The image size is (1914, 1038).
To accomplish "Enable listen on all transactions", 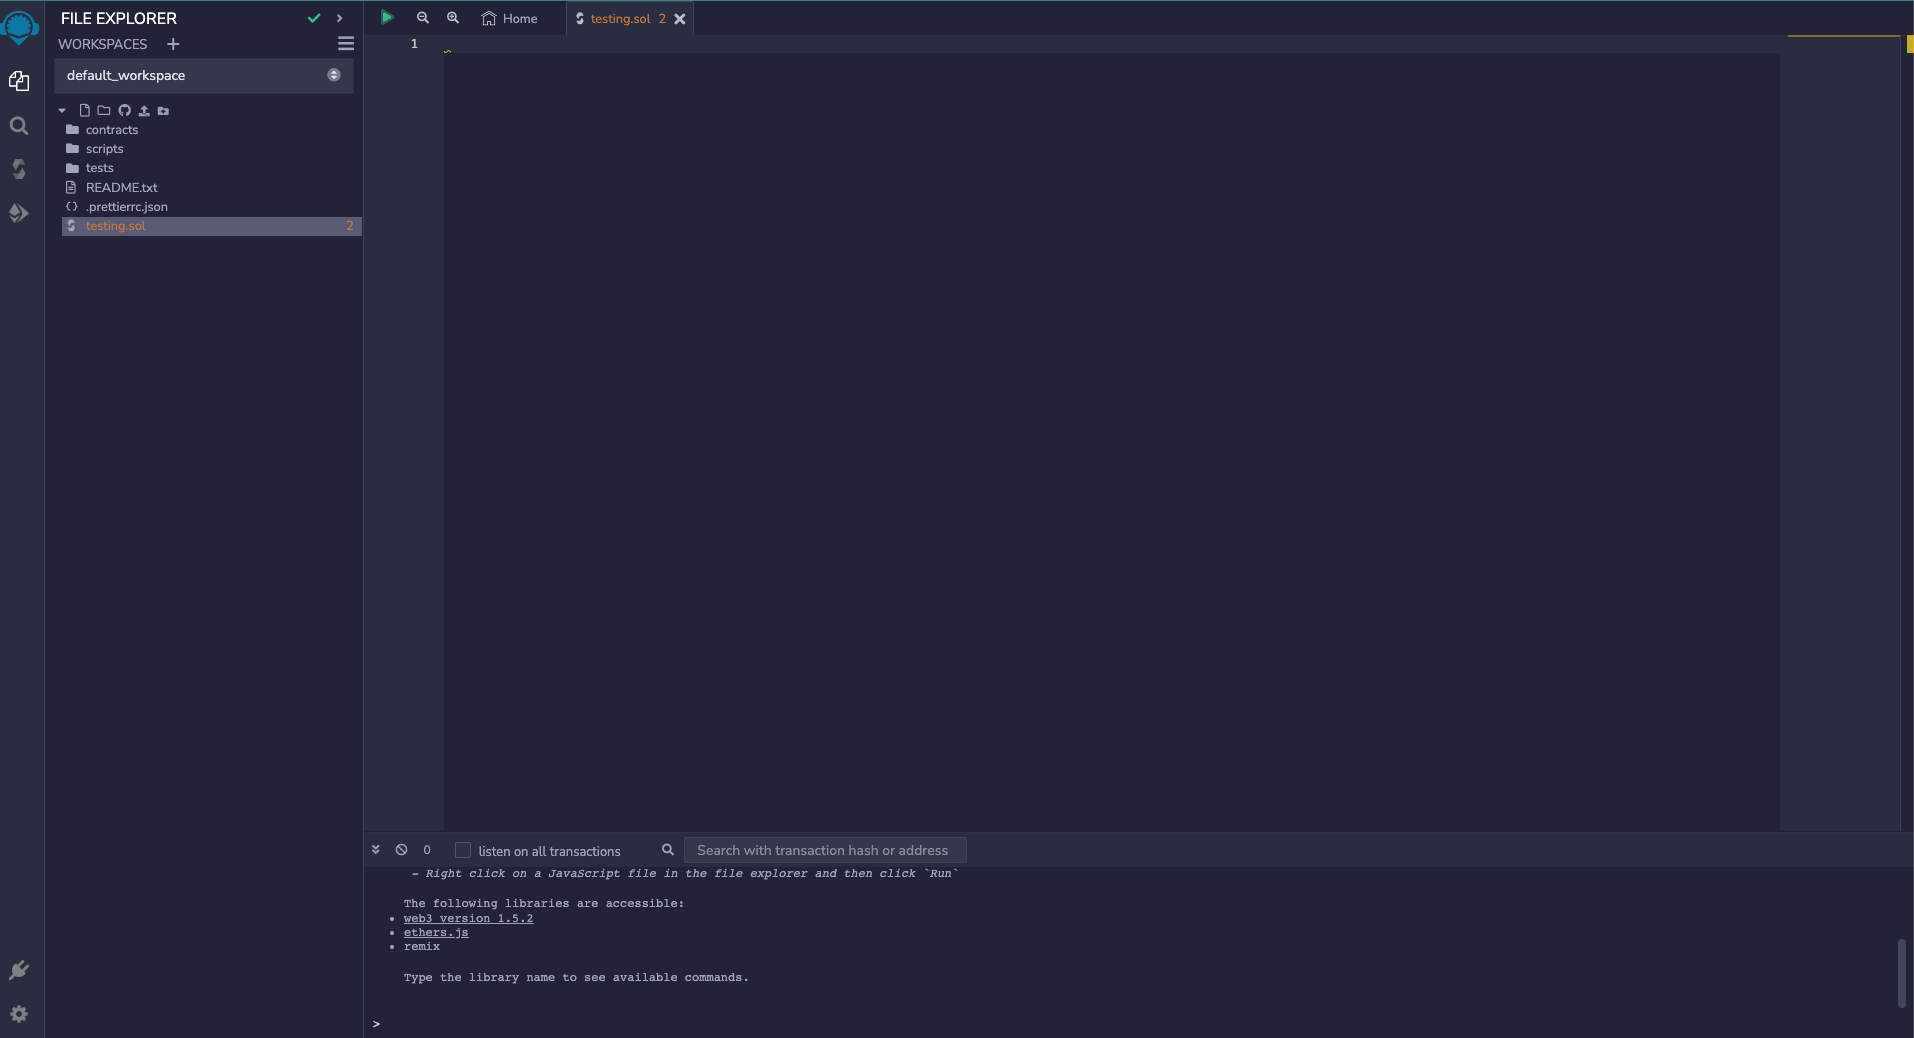I will [463, 849].
